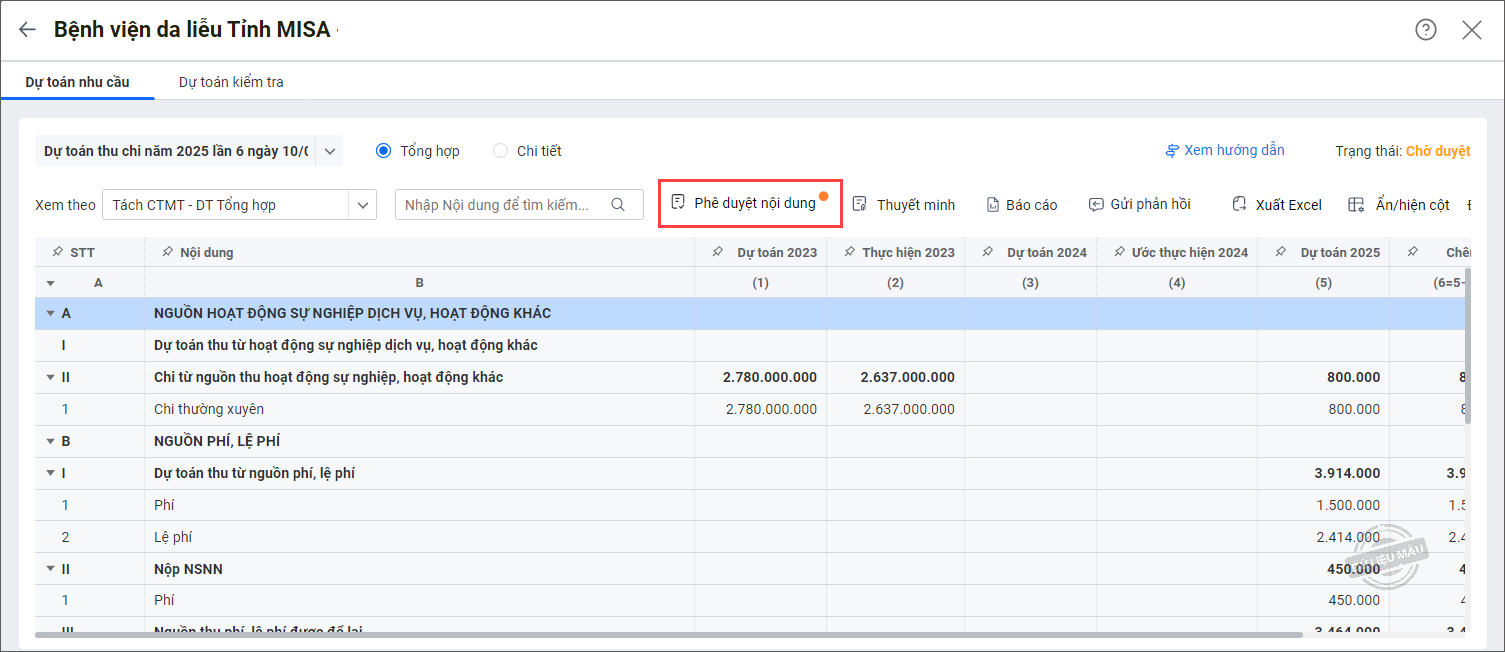1505x652 pixels.
Task: Click Gửi phản hồi in toolbar
Action: [1139, 205]
